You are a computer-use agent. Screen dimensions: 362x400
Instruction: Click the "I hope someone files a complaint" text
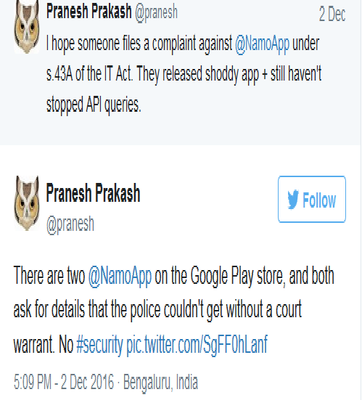click(139, 44)
